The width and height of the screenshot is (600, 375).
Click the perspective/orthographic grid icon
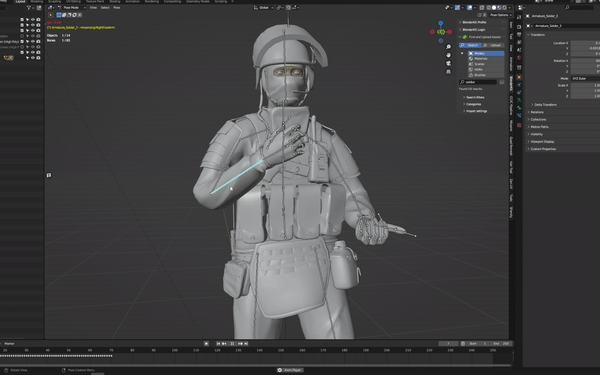pos(448,72)
